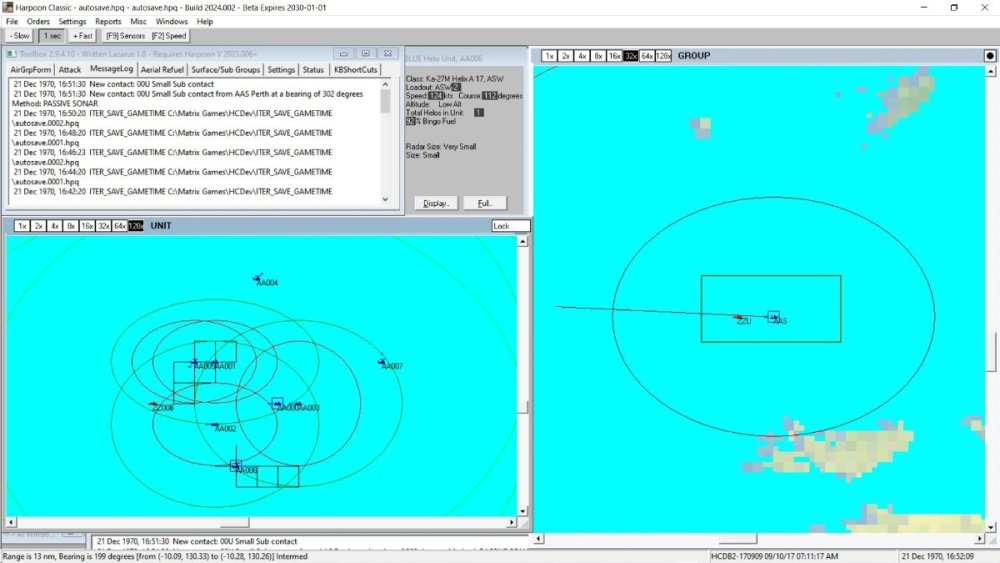Open the Orders menu
This screenshot has width=1000, height=563.
pyautogui.click(x=38, y=22)
